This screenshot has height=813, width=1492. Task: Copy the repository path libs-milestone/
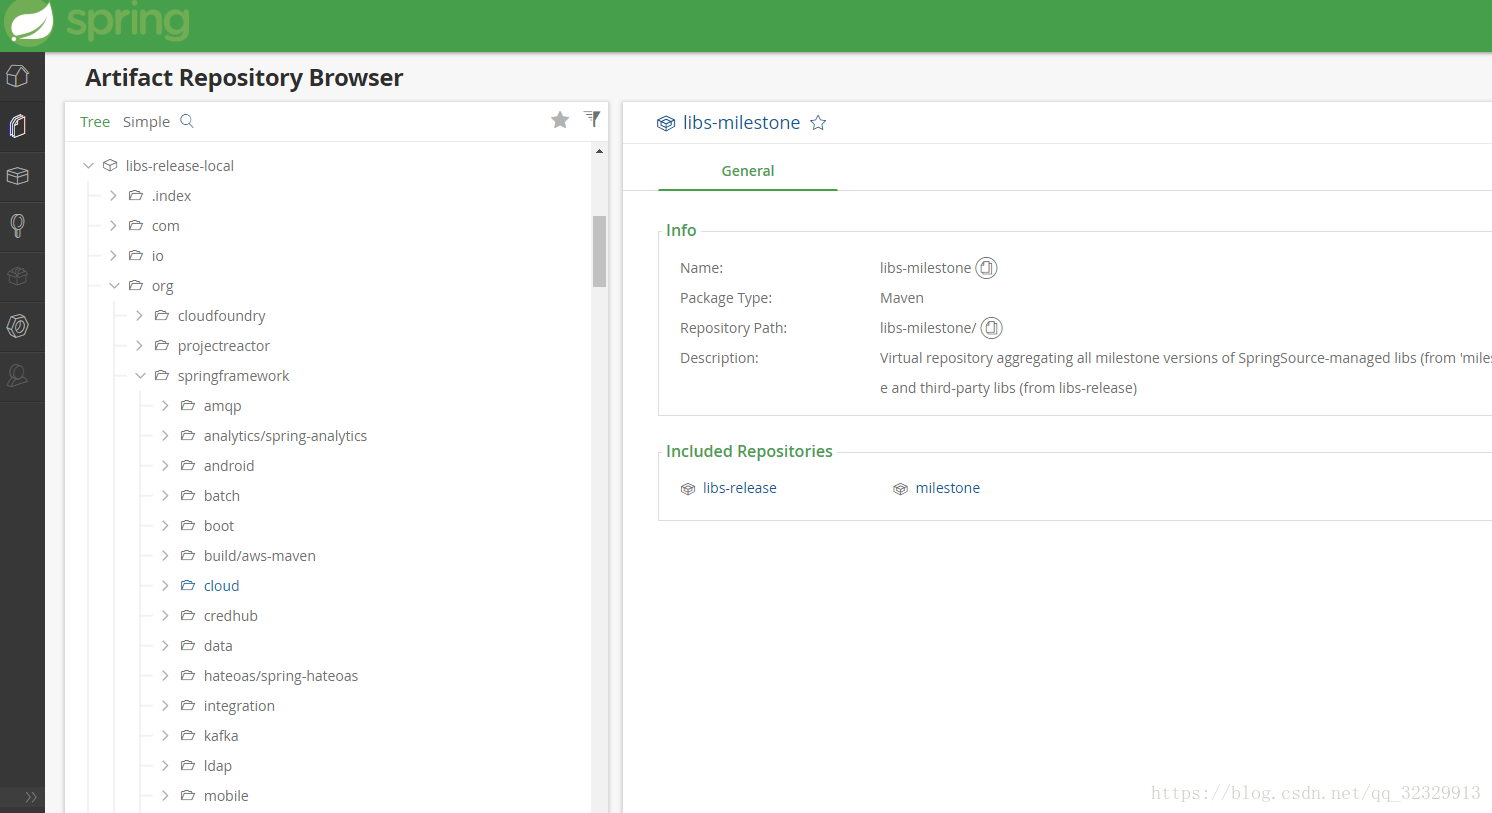point(991,328)
